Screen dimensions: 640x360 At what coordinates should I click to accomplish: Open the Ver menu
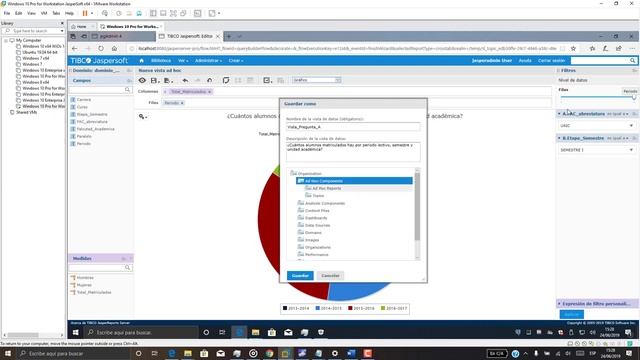click(x=183, y=61)
